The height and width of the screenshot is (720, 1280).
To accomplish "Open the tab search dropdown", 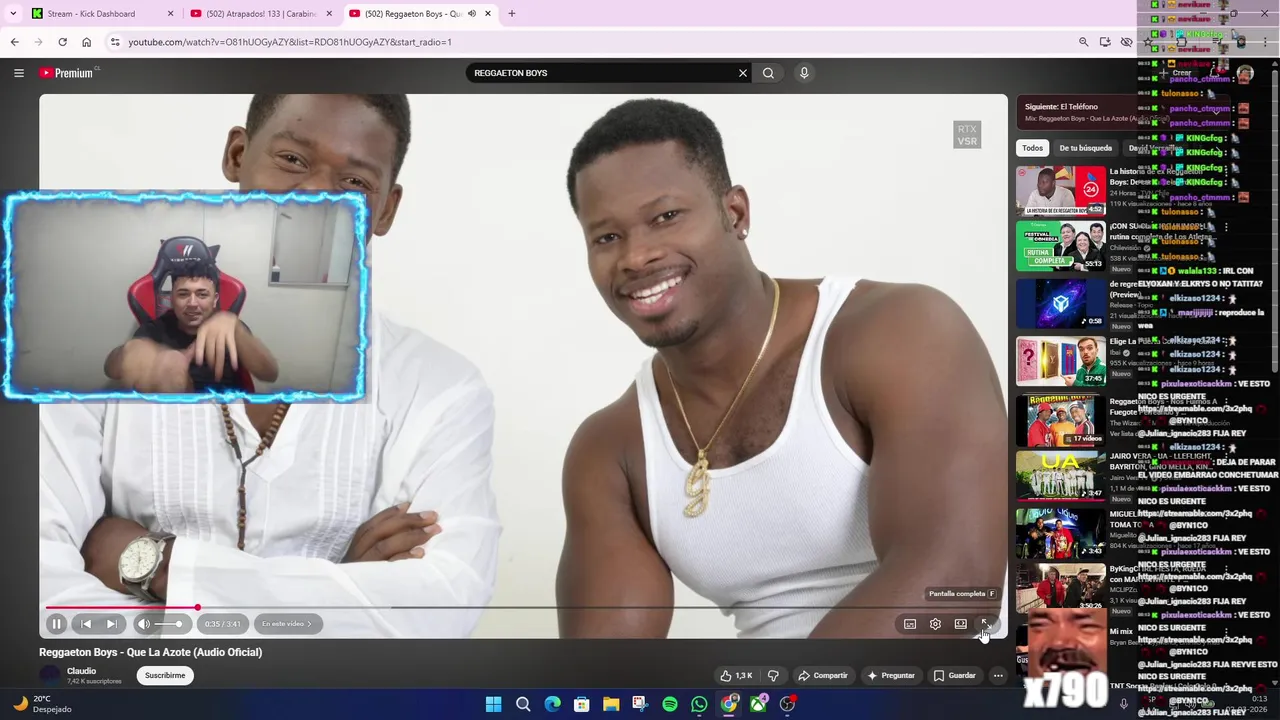I will click(13, 14).
